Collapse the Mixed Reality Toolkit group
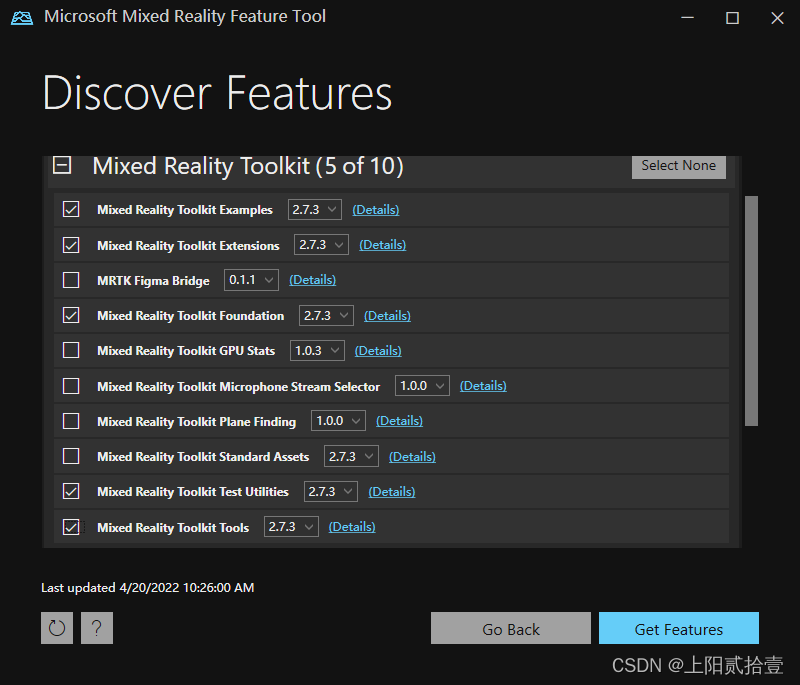This screenshot has height=685, width=800. pos(62,165)
